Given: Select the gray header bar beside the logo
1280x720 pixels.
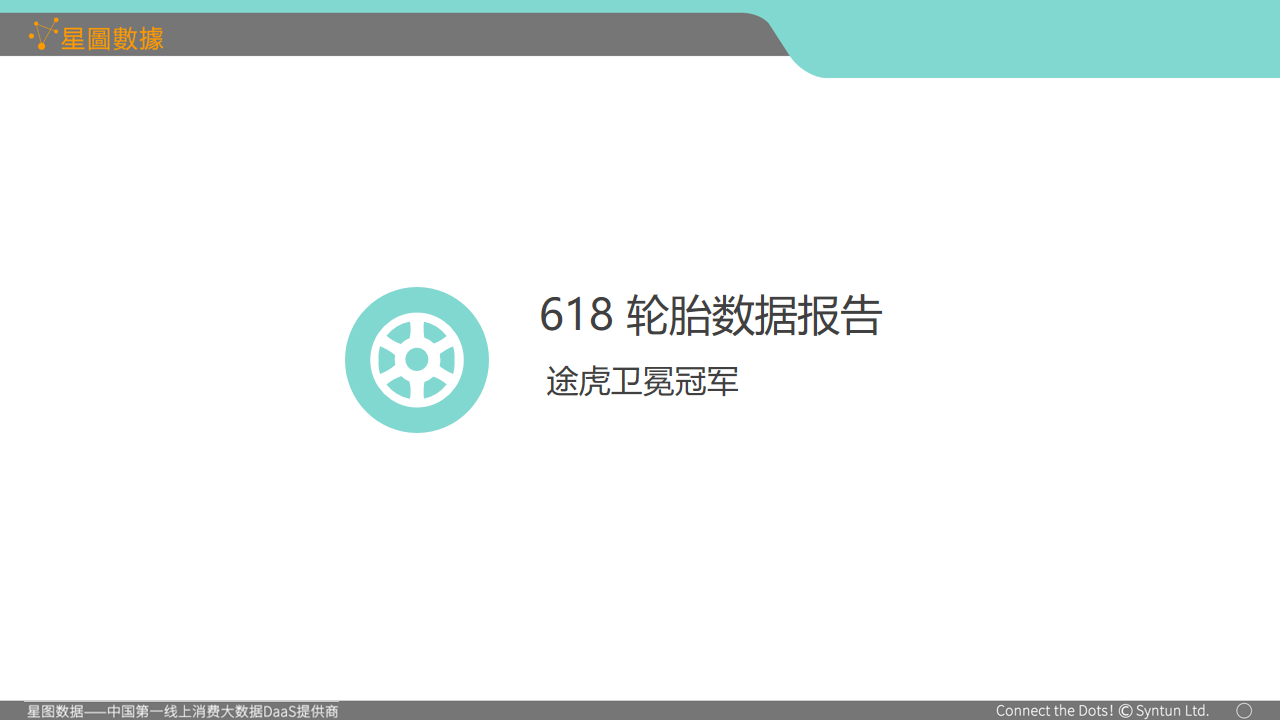Looking at the screenshot, I should coord(450,35).
